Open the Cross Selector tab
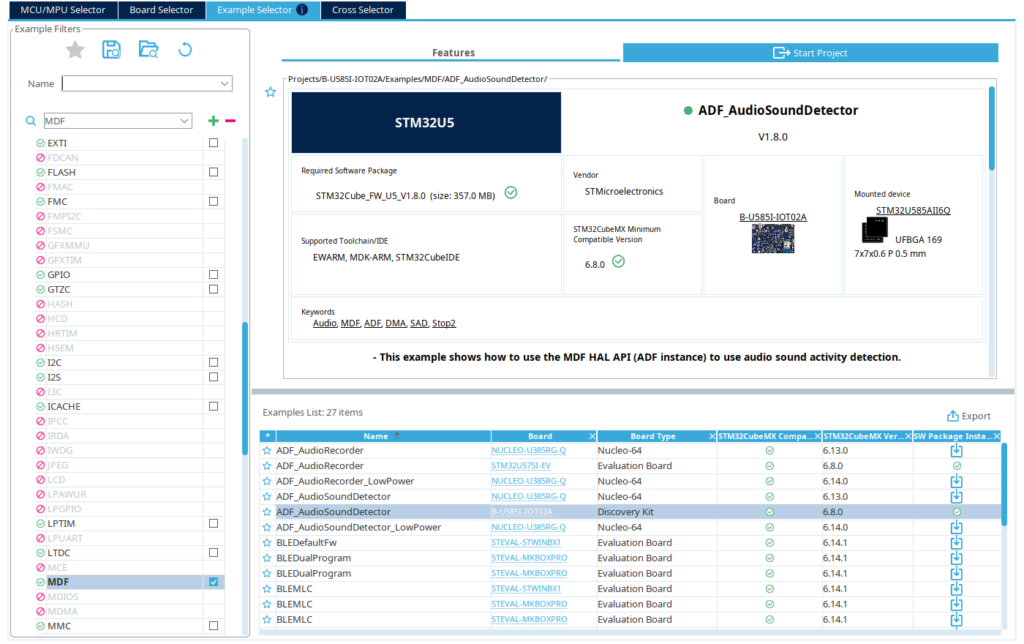The height and width of the screenshot is (644, 1024). tap(363, 10)
